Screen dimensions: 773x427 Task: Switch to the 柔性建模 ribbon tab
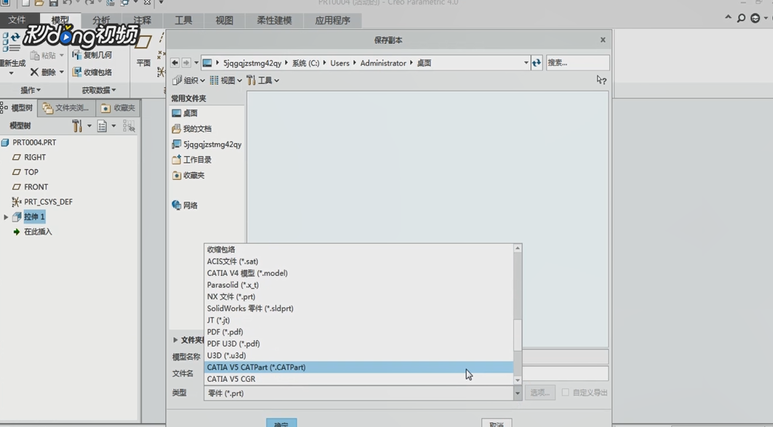tap(275, 20)
